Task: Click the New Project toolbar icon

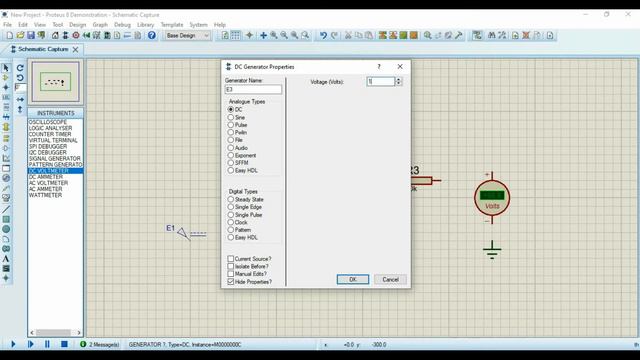Action: (x=10, y=36)
